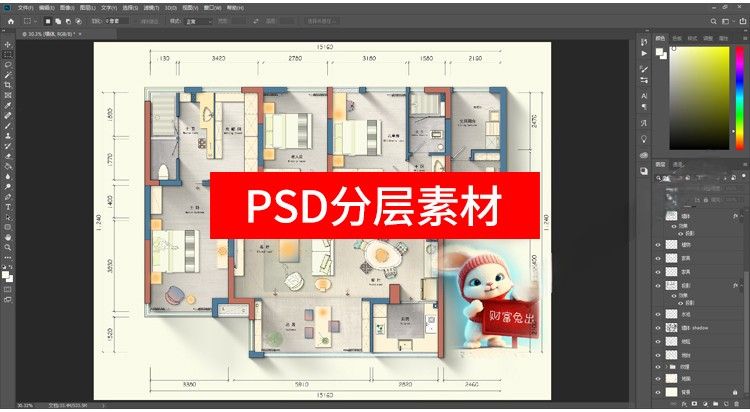Image resolution: width=750 pixels, height=412 pixels.
Task: Click the rainbow hue slider in Color panel
Action: coord(739,98)
